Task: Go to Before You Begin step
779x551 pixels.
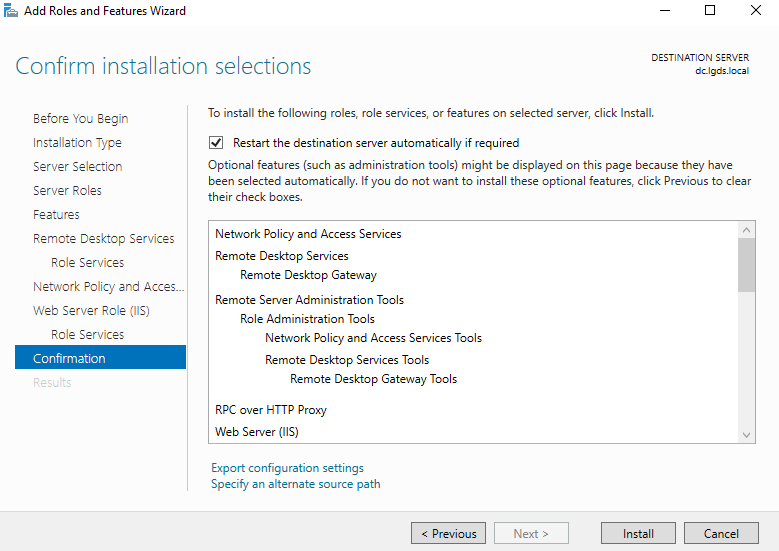Action: coord(80,119)
